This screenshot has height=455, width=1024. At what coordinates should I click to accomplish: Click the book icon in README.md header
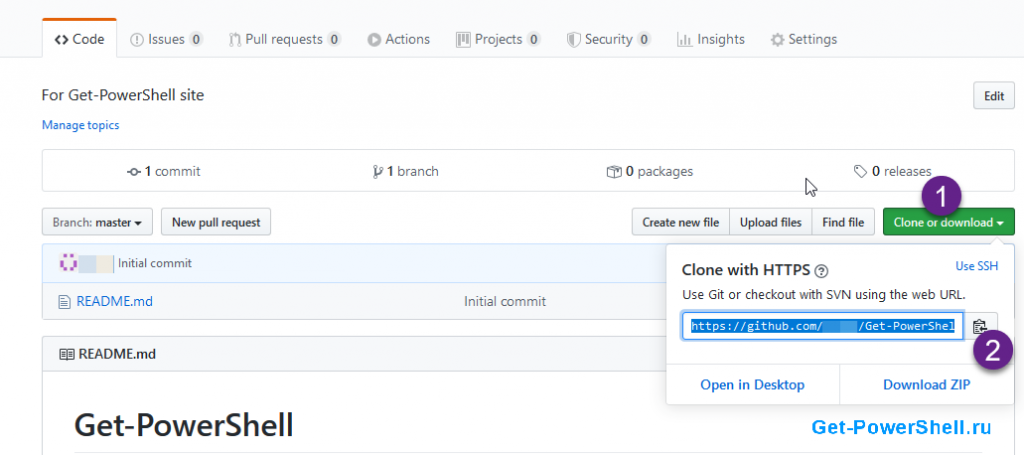[67, 354]
